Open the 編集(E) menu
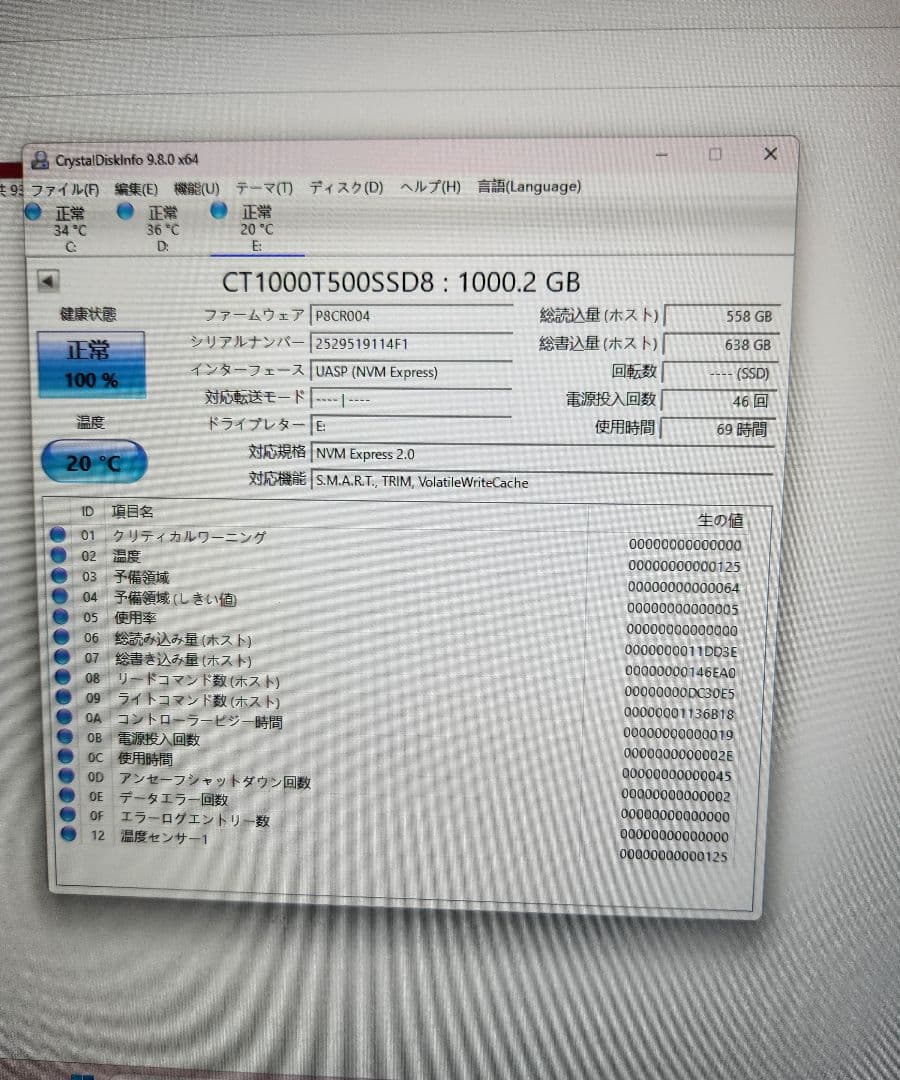 pos(136,189)
